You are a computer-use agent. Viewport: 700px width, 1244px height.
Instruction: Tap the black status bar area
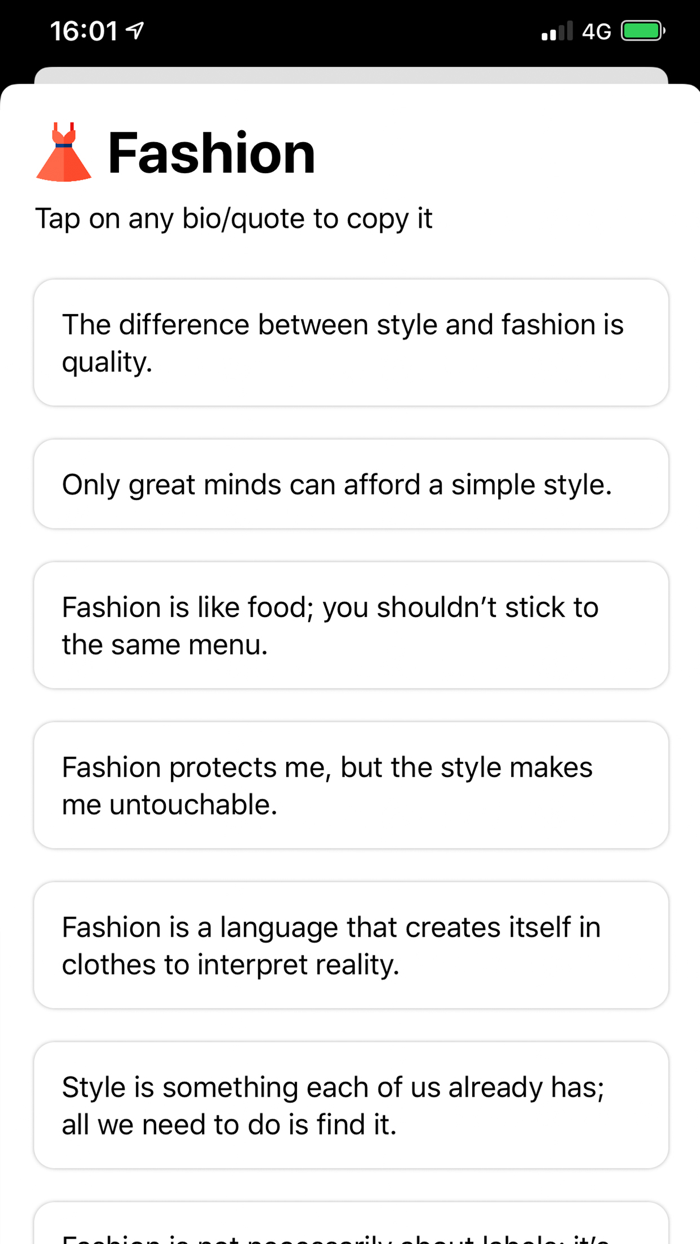point(350,30)
